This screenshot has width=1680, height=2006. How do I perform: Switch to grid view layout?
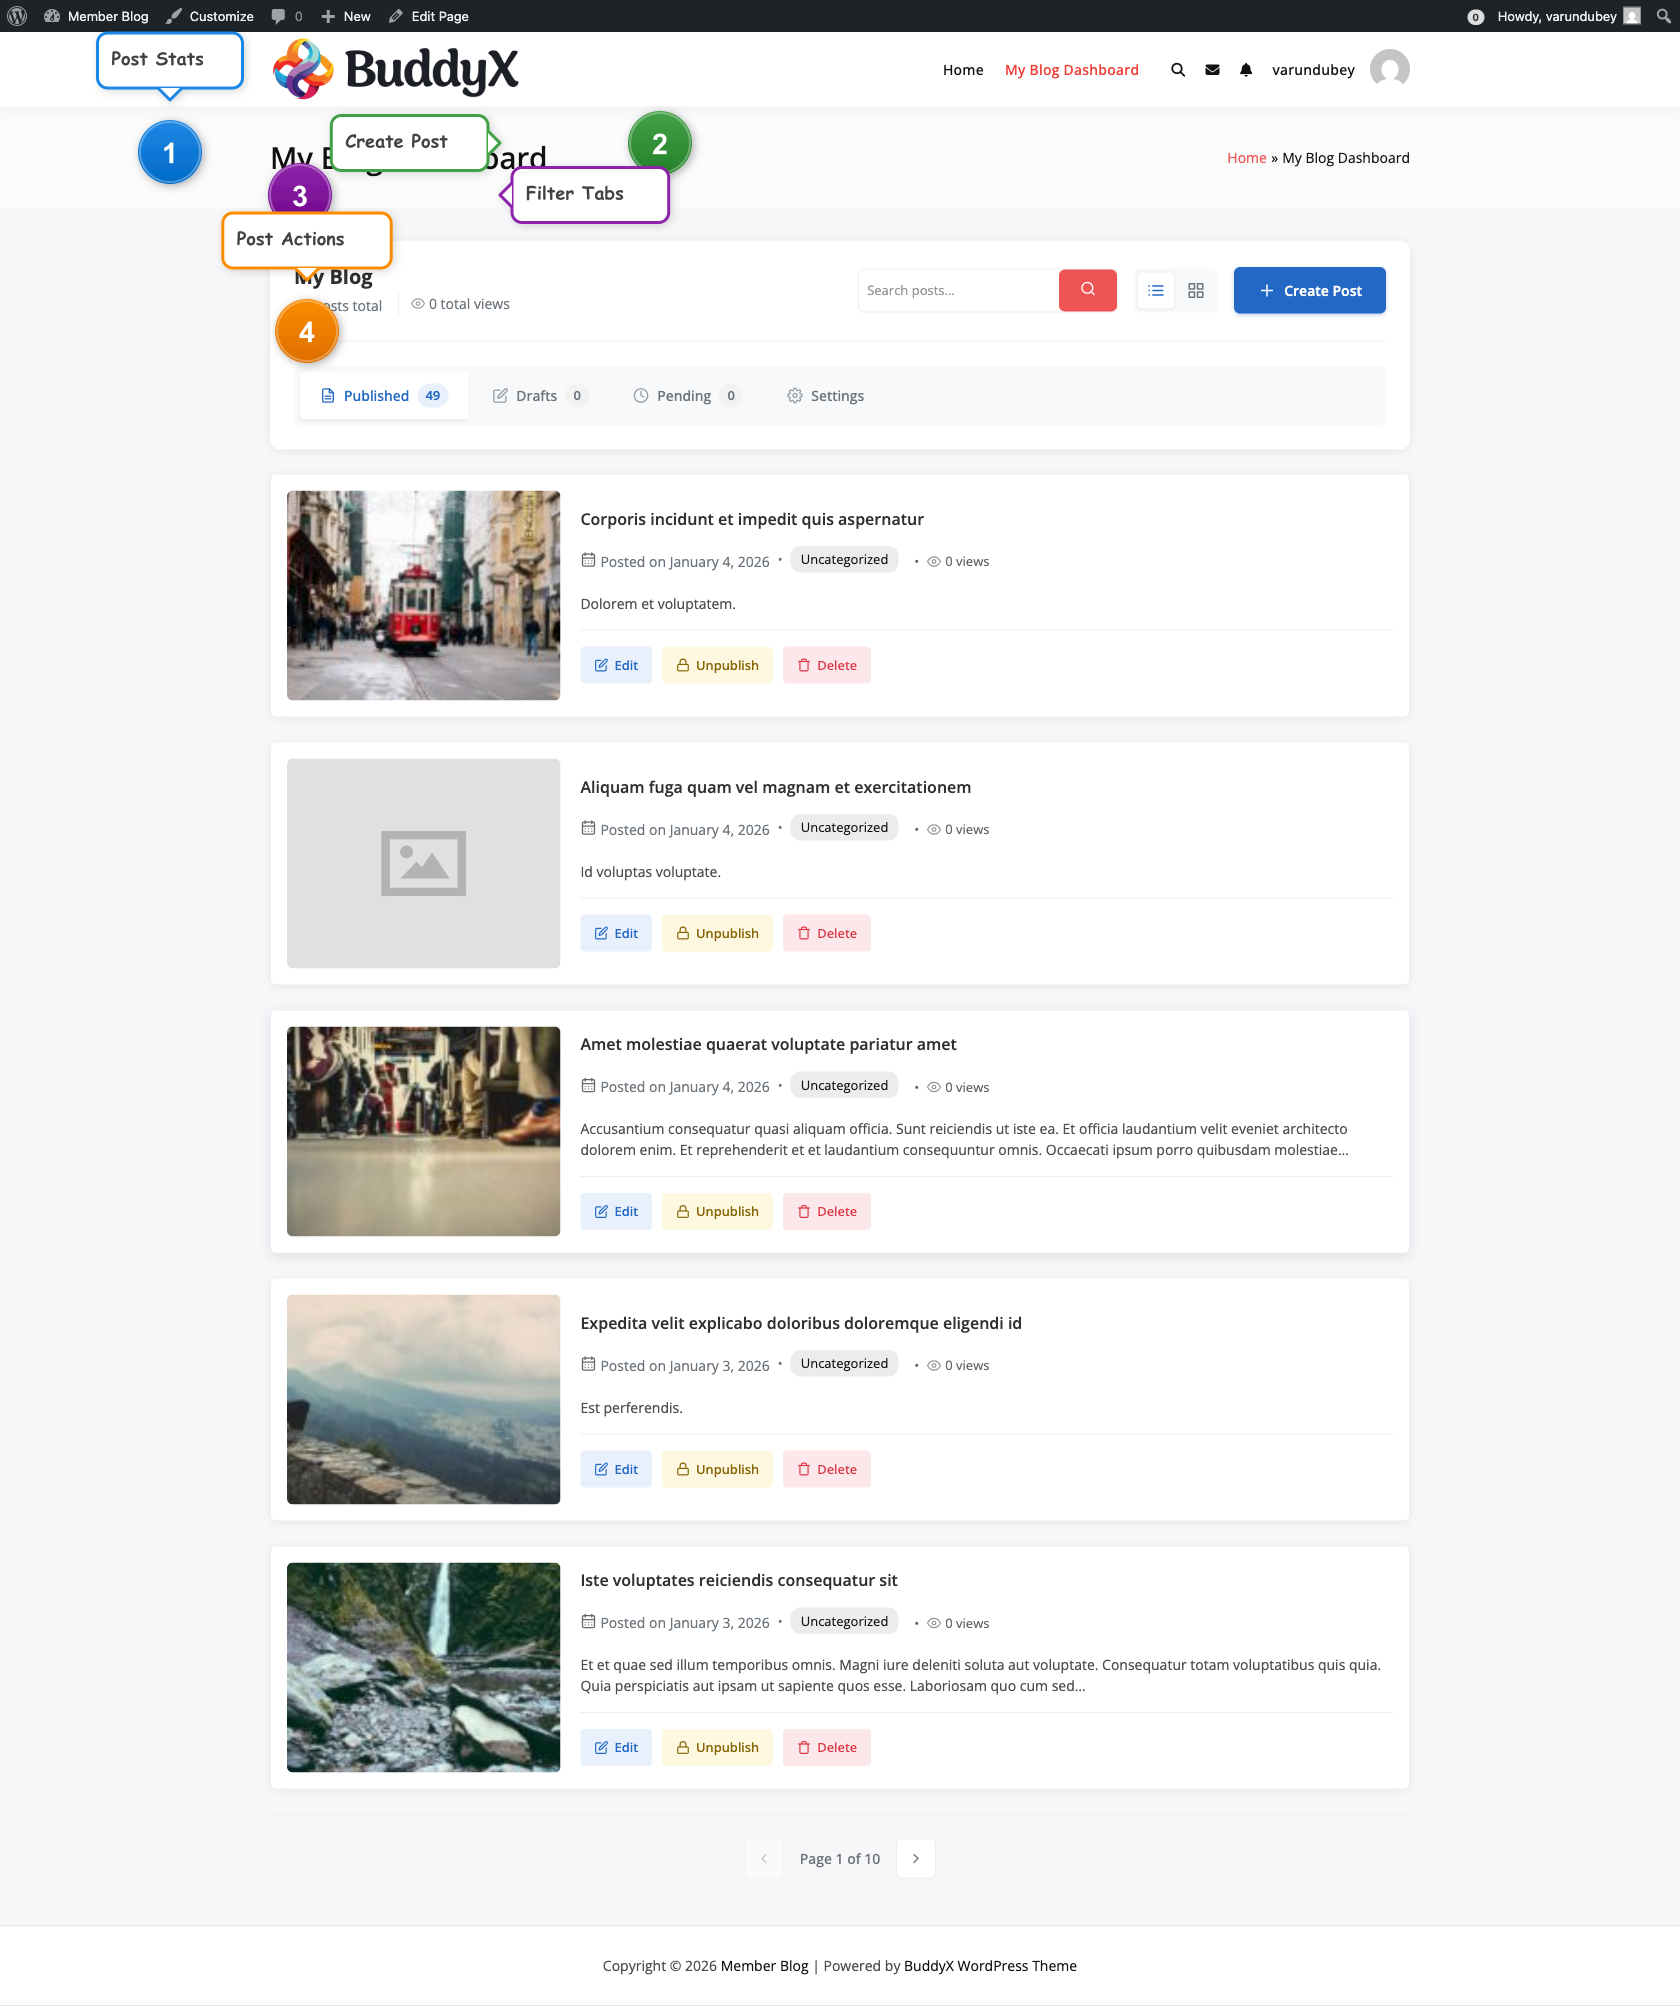[1196, 290]
